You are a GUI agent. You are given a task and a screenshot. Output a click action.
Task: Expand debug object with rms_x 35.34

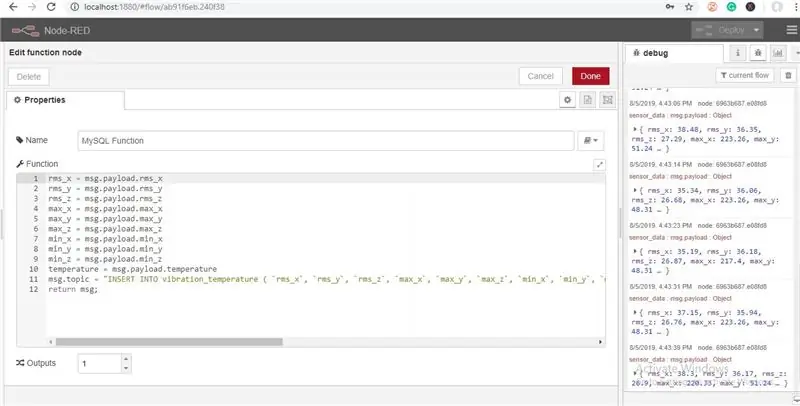(x=635, y=190)
